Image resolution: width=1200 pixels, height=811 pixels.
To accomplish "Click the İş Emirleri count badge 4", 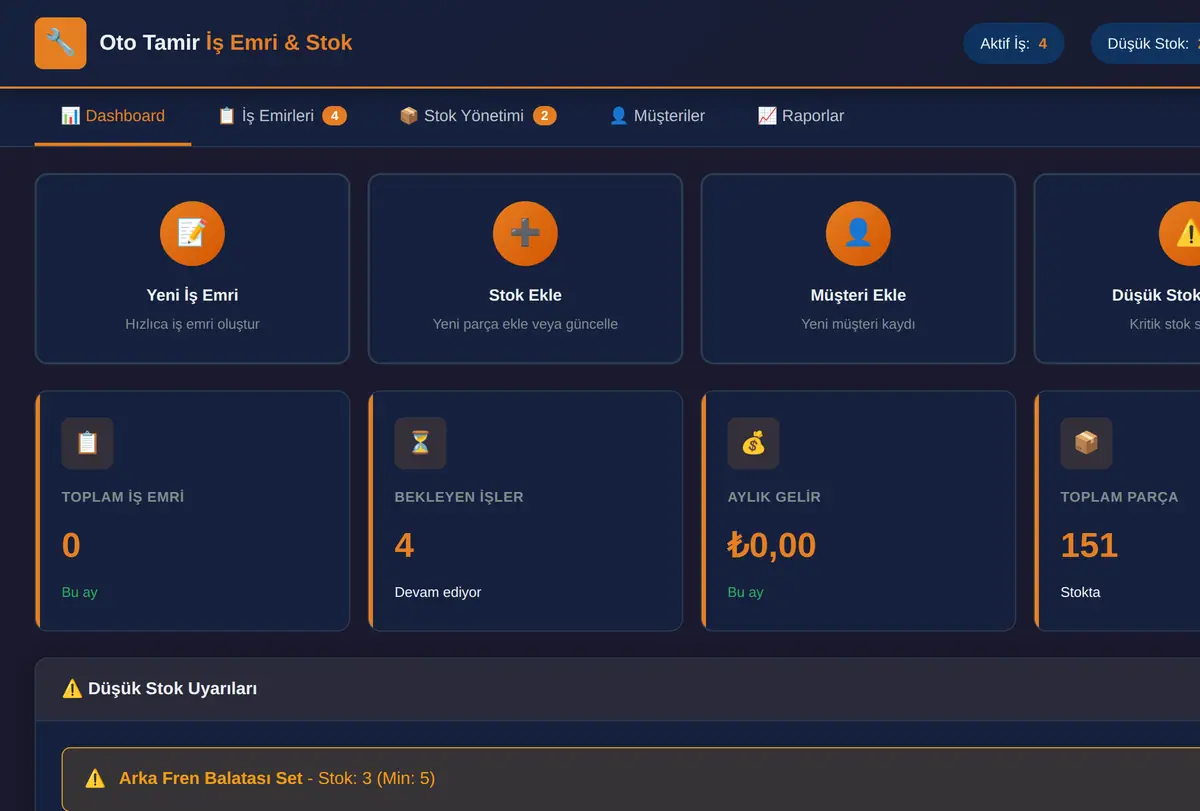I will (x=334, y=116).
